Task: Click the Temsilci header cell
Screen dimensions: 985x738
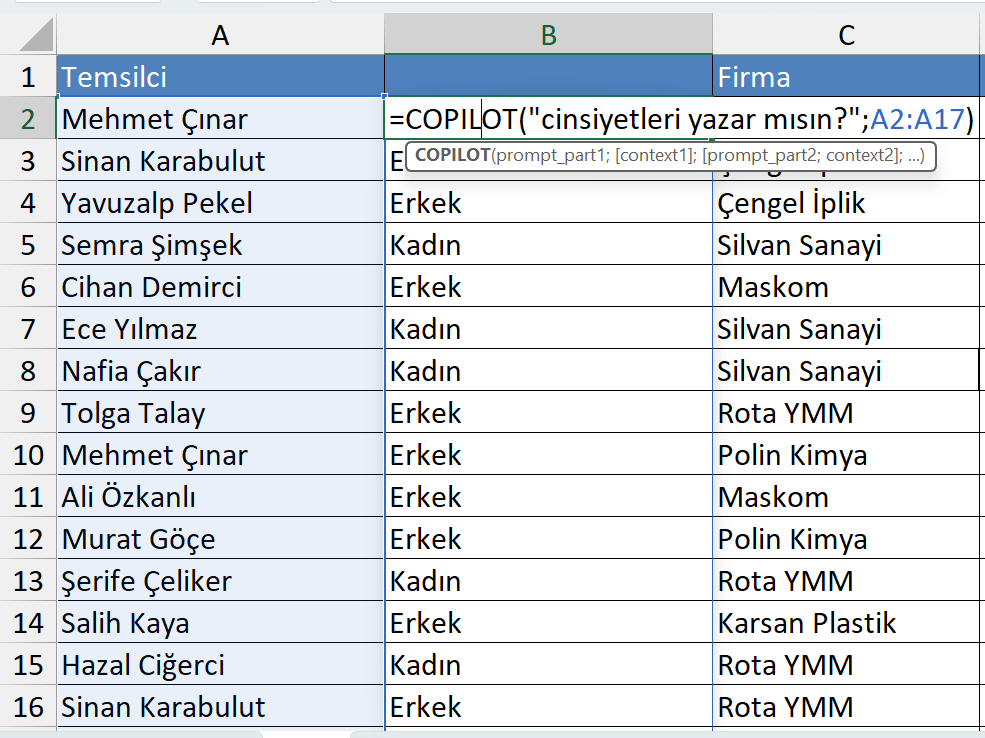Action: [x=220, y=77]
